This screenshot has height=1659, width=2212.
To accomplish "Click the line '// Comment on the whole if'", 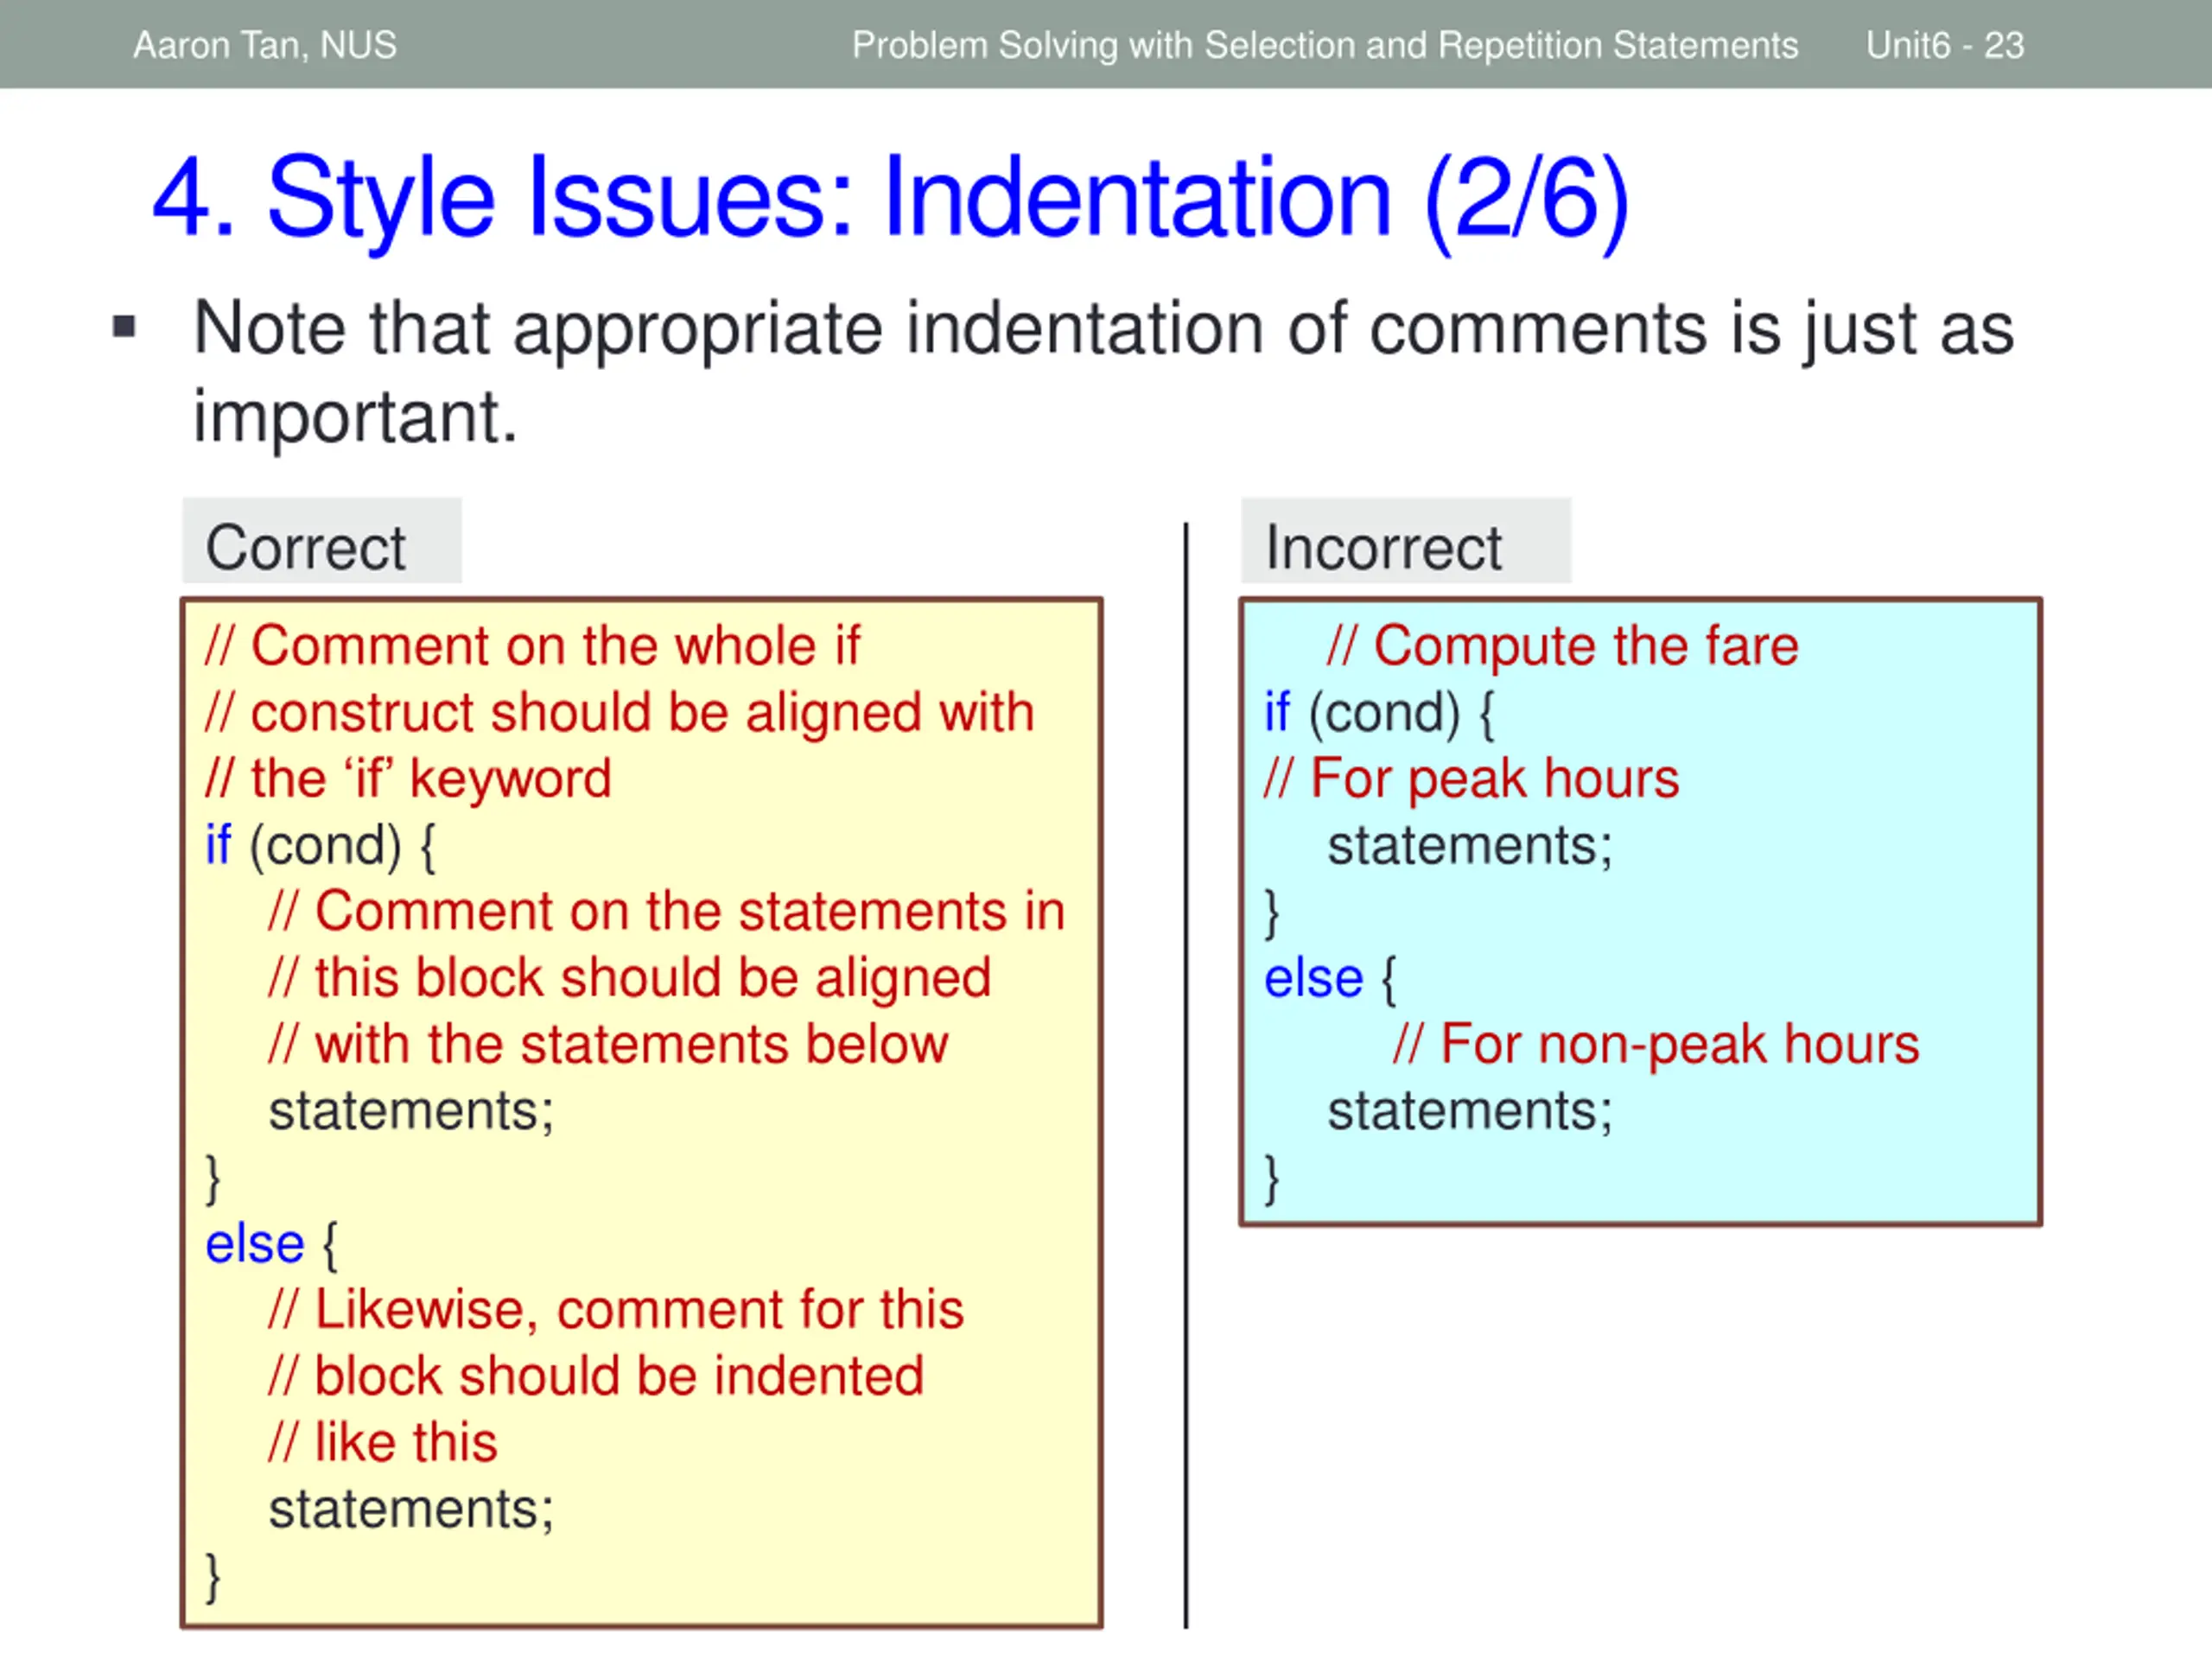I will (x=532, y=646).
